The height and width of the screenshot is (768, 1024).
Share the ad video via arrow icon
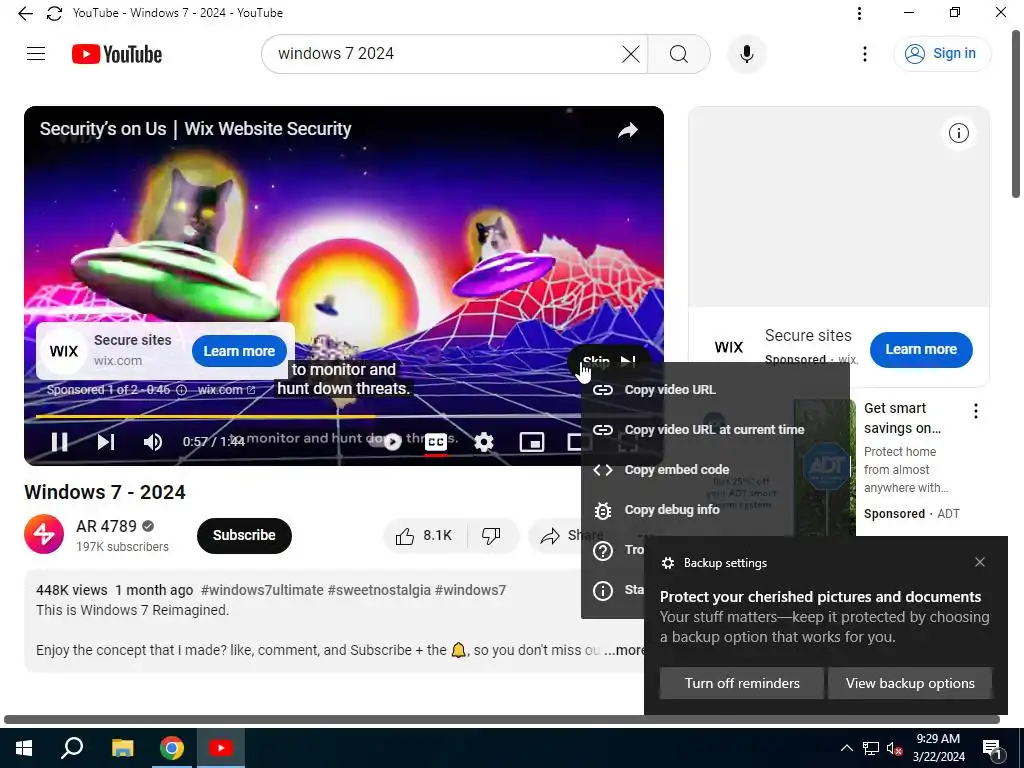tap(628, 130)
